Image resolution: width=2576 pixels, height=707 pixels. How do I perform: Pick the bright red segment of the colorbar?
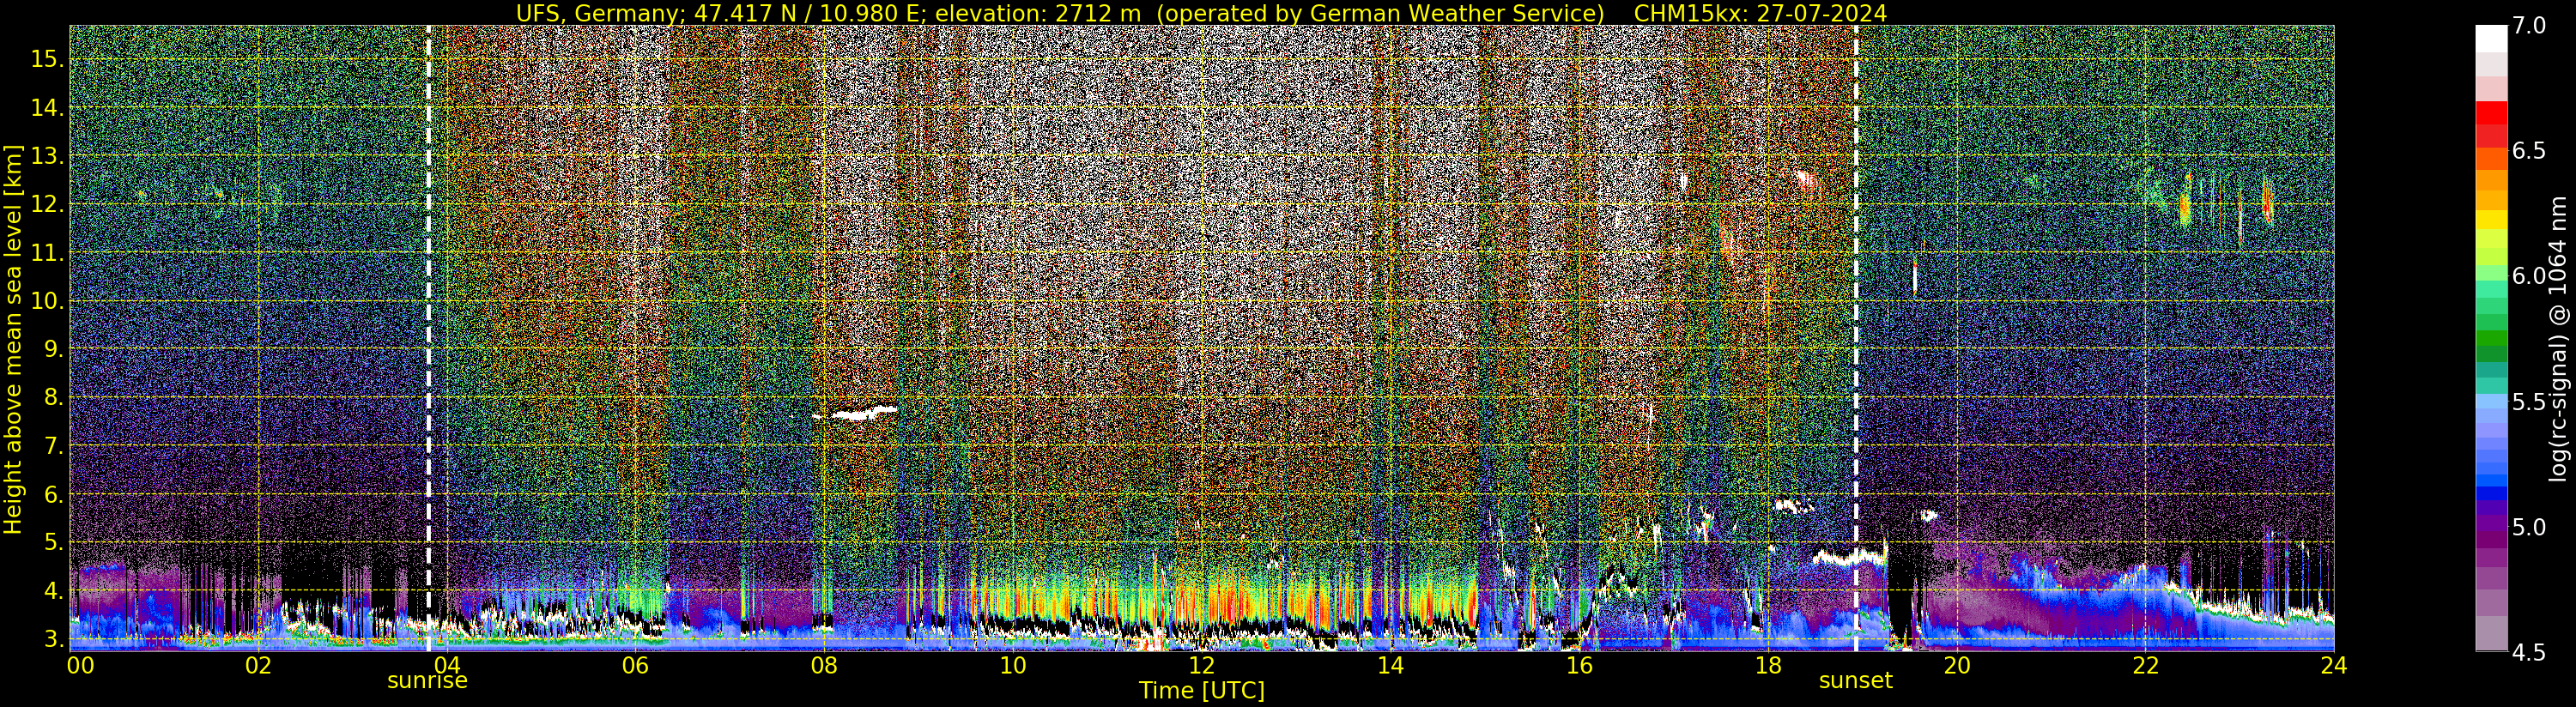click(x=2491, y=113)
